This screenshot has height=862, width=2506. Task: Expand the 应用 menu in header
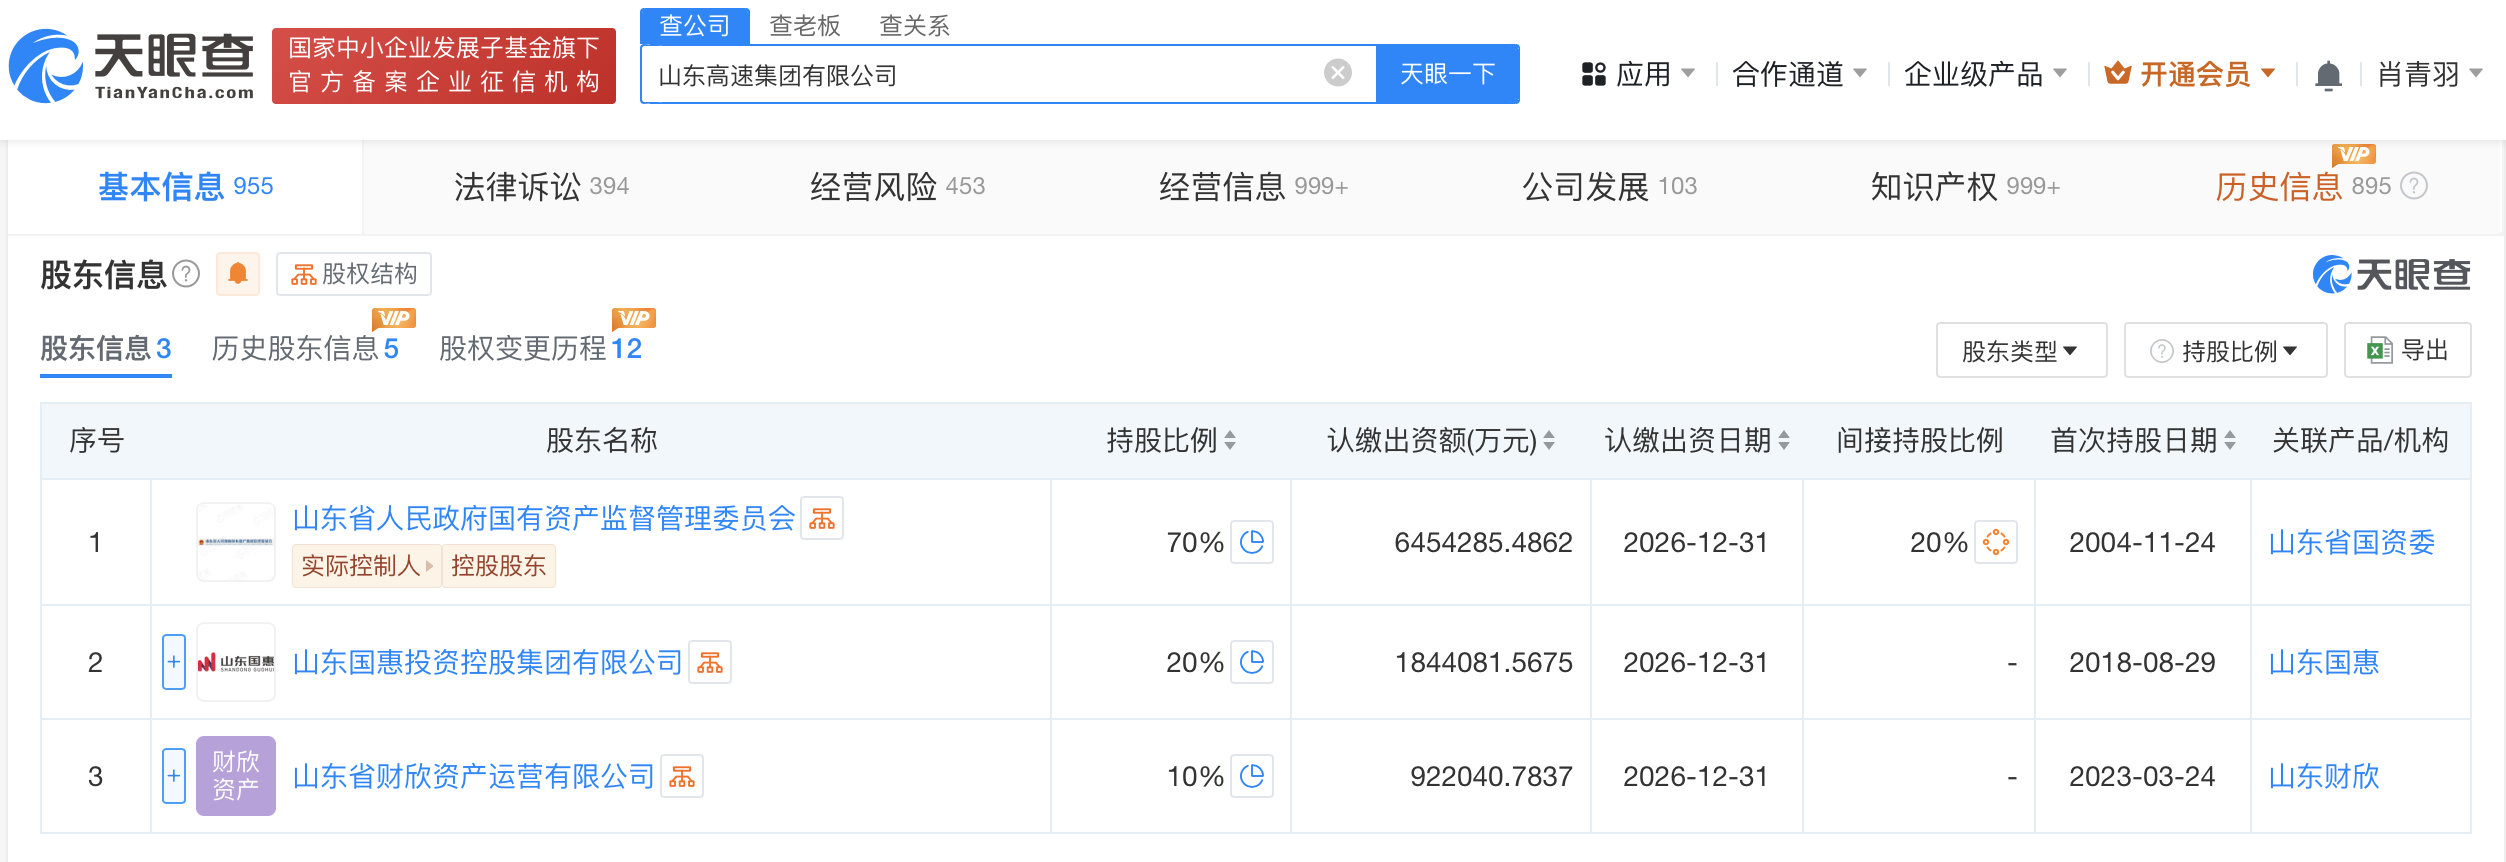click(x=1639, y=75)
